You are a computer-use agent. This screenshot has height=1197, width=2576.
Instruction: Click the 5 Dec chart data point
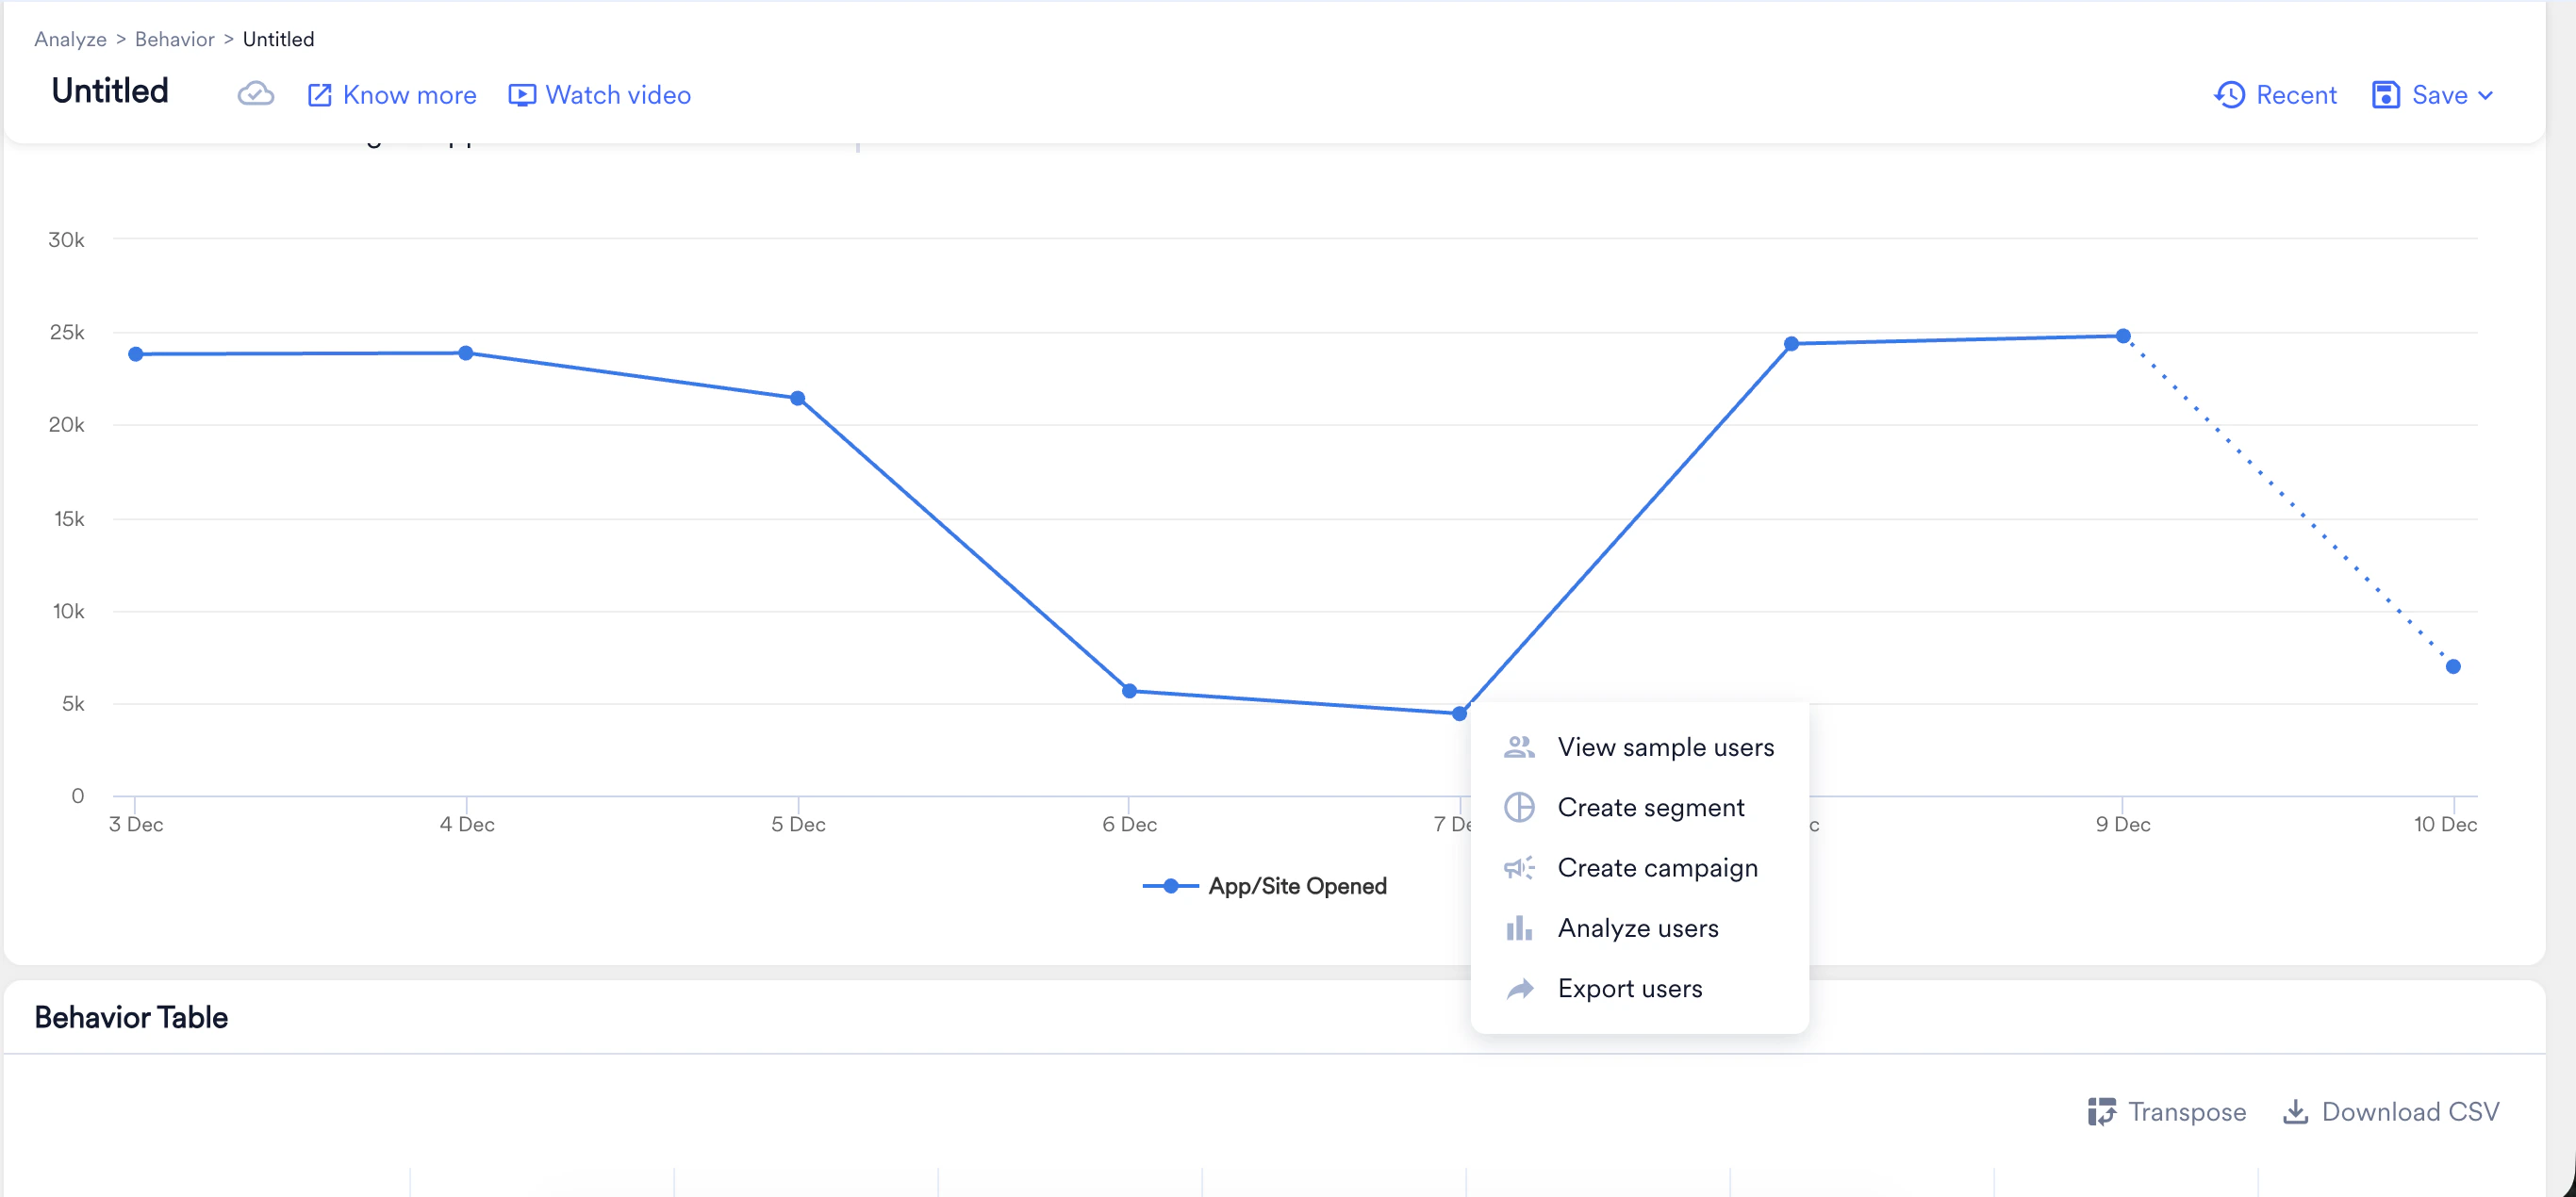click(797, 398)
